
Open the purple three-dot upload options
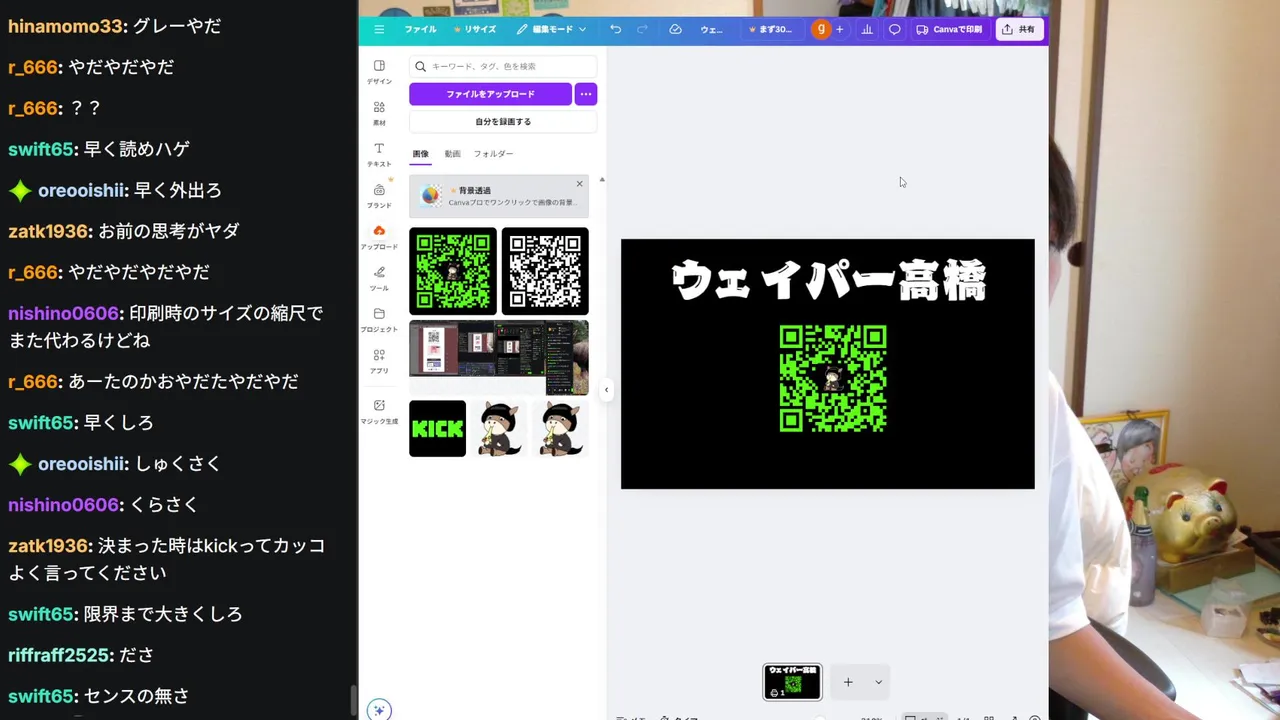coord(586,94)
